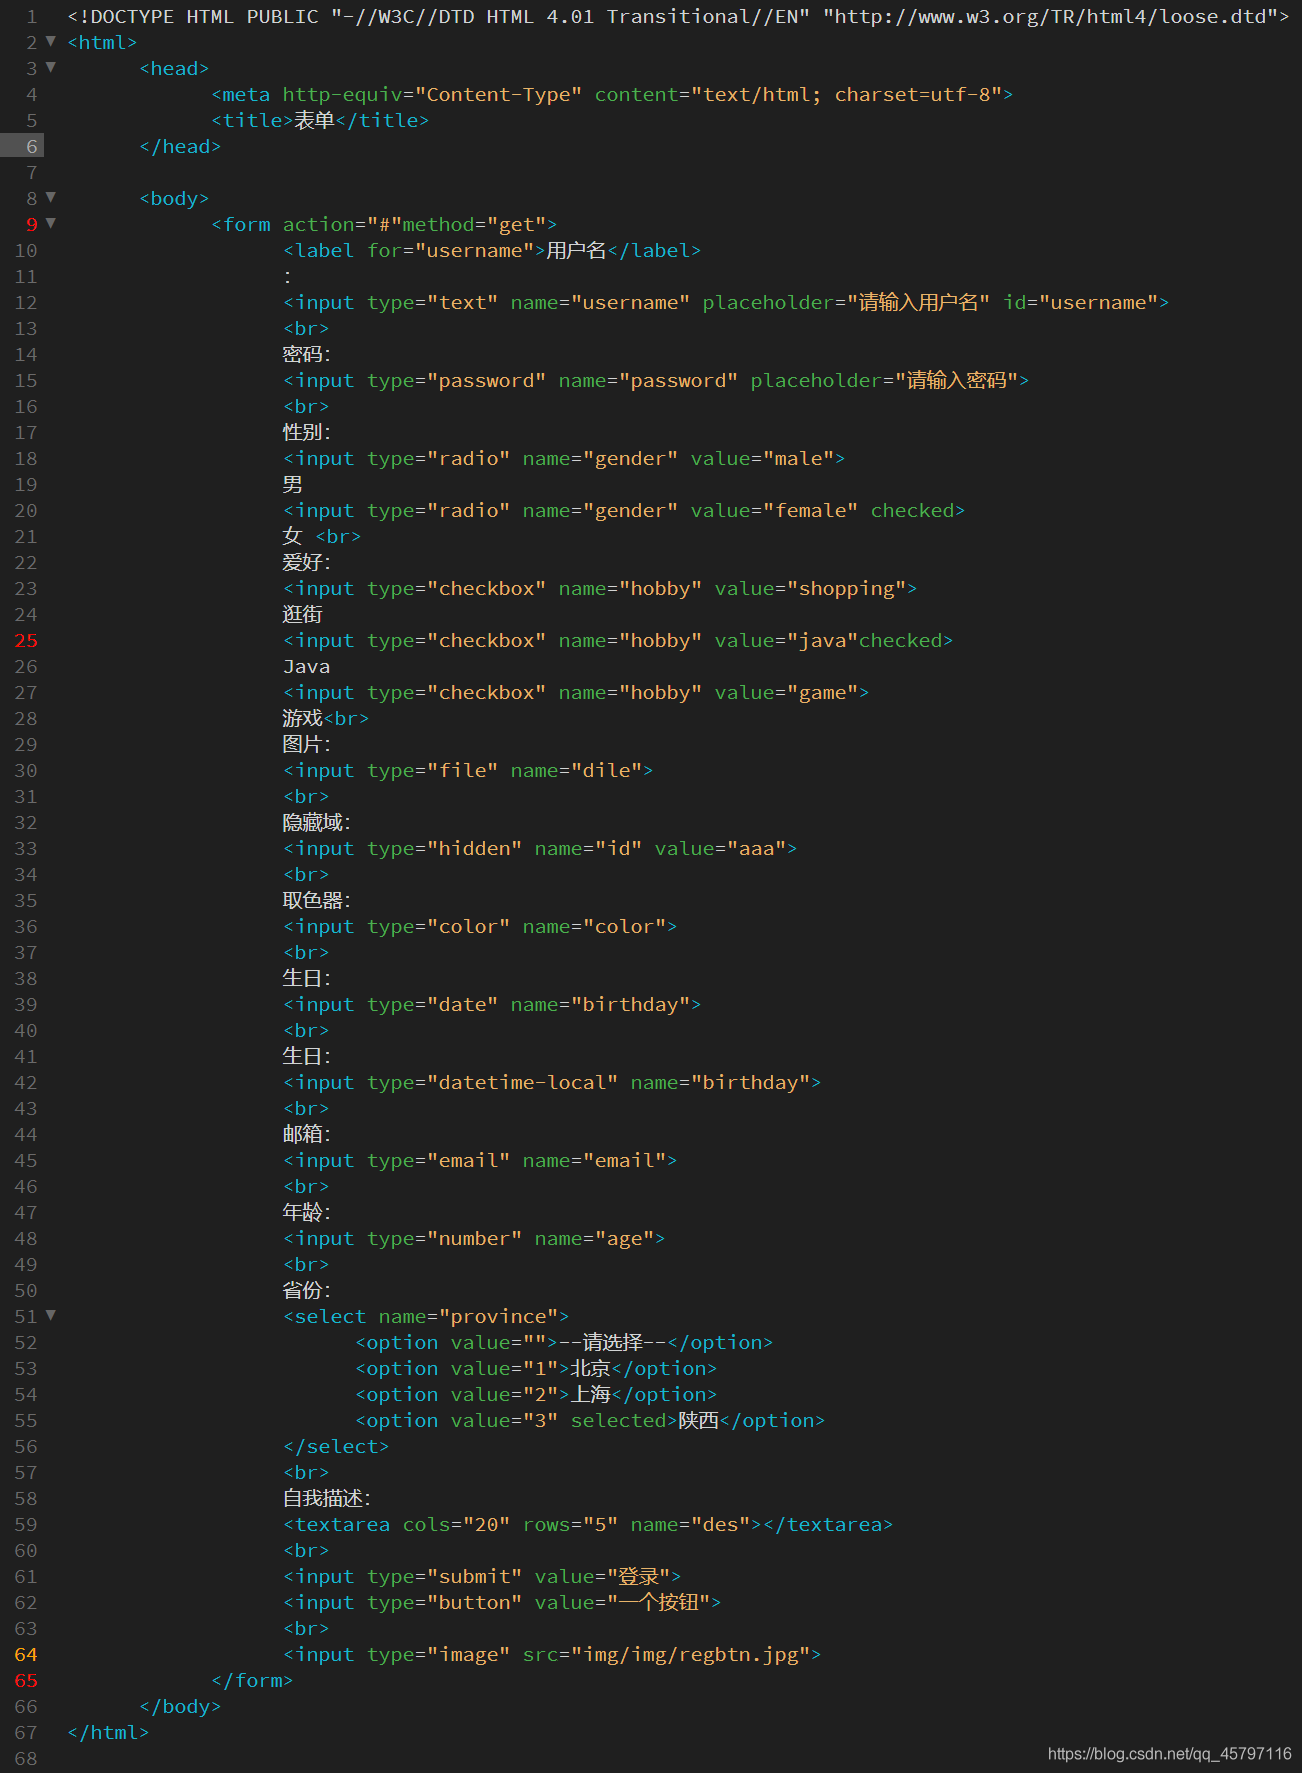The height and width of the screenshot is (1773, 1302).
Task: Click the checkbox input with value="game"
Action: coord(576,692)
